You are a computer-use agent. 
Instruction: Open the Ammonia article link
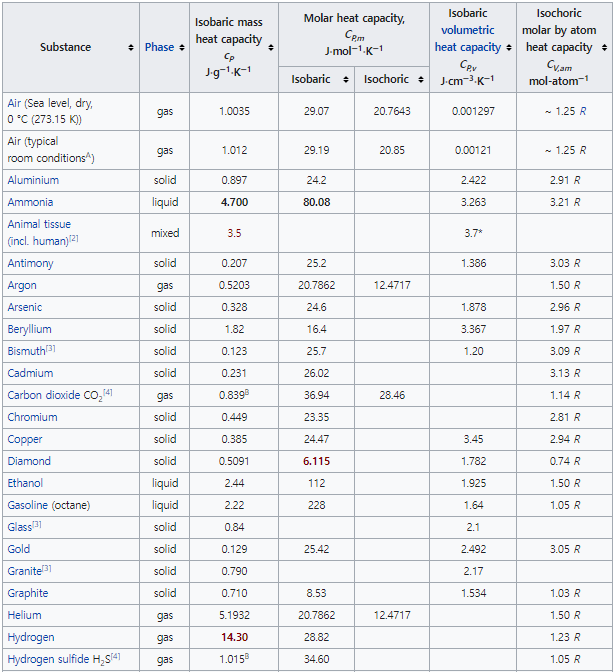pos(30,202)
